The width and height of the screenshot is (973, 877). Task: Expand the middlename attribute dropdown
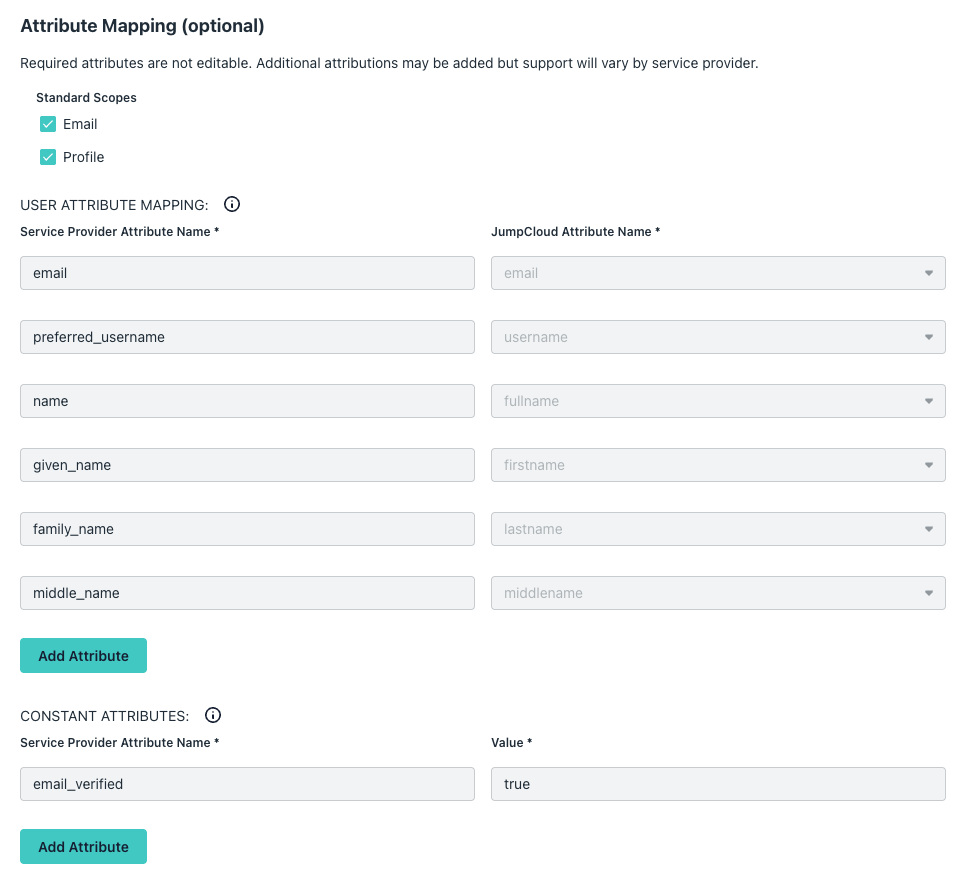coord(717,593)
